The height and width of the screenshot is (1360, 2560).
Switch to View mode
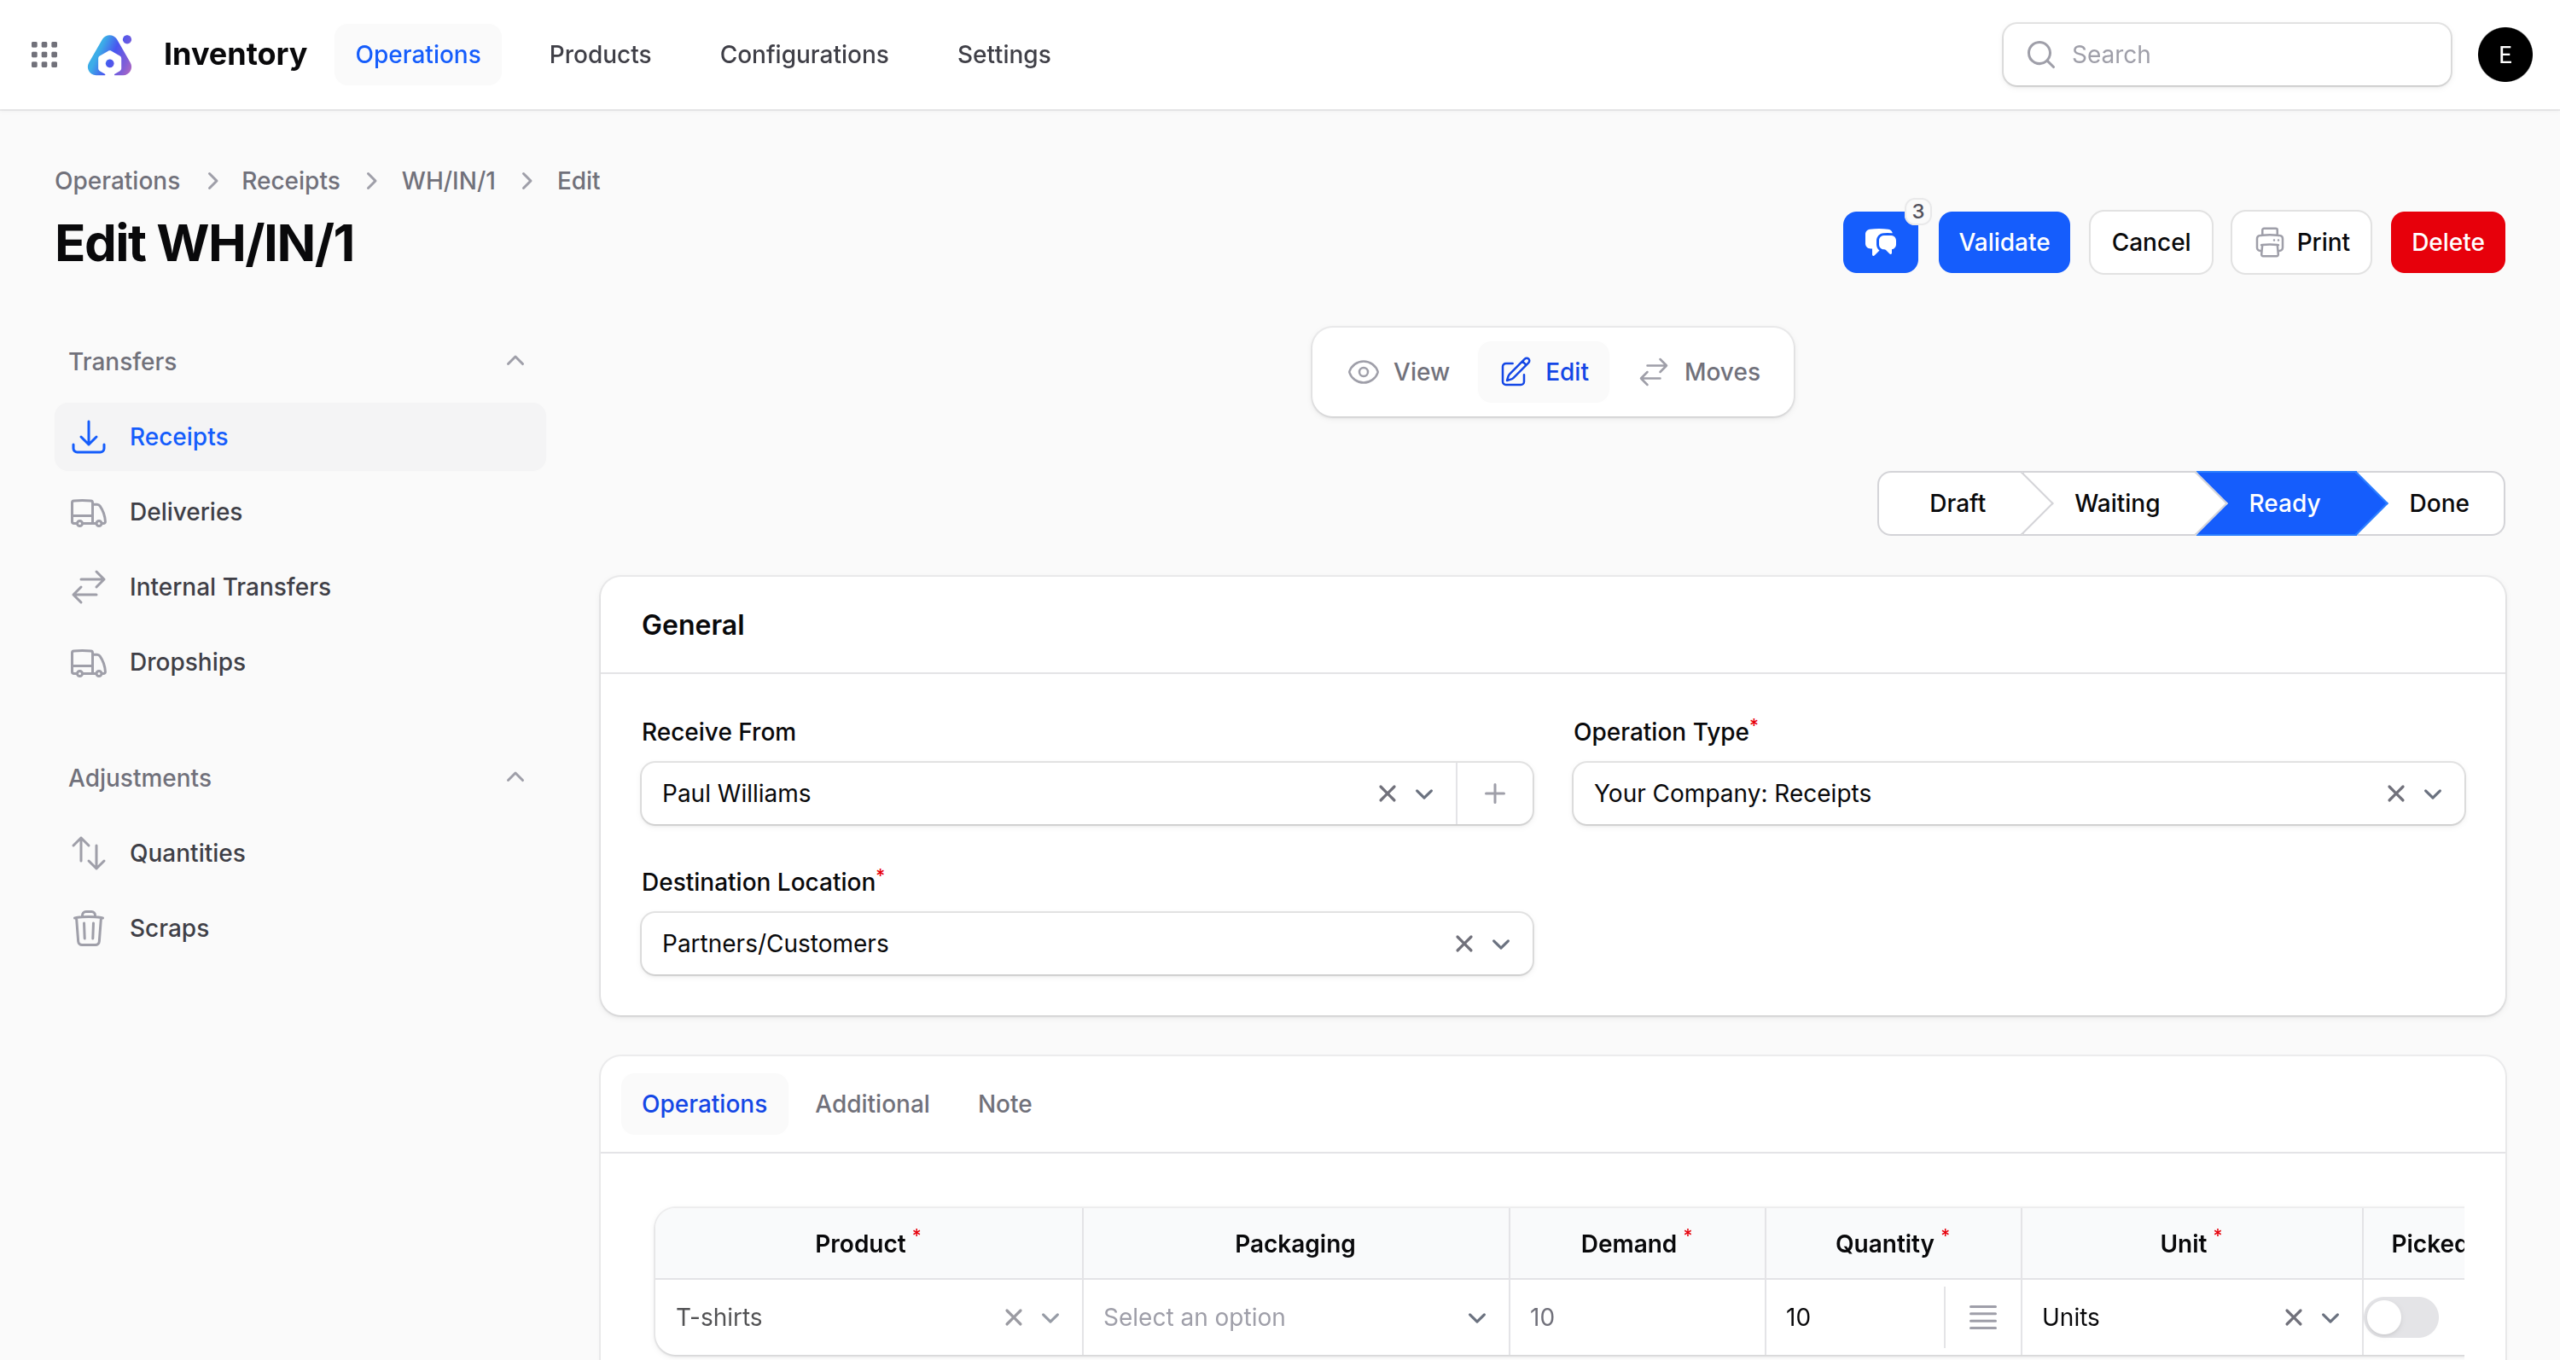pyautogui.click(x=1398, y=372)
